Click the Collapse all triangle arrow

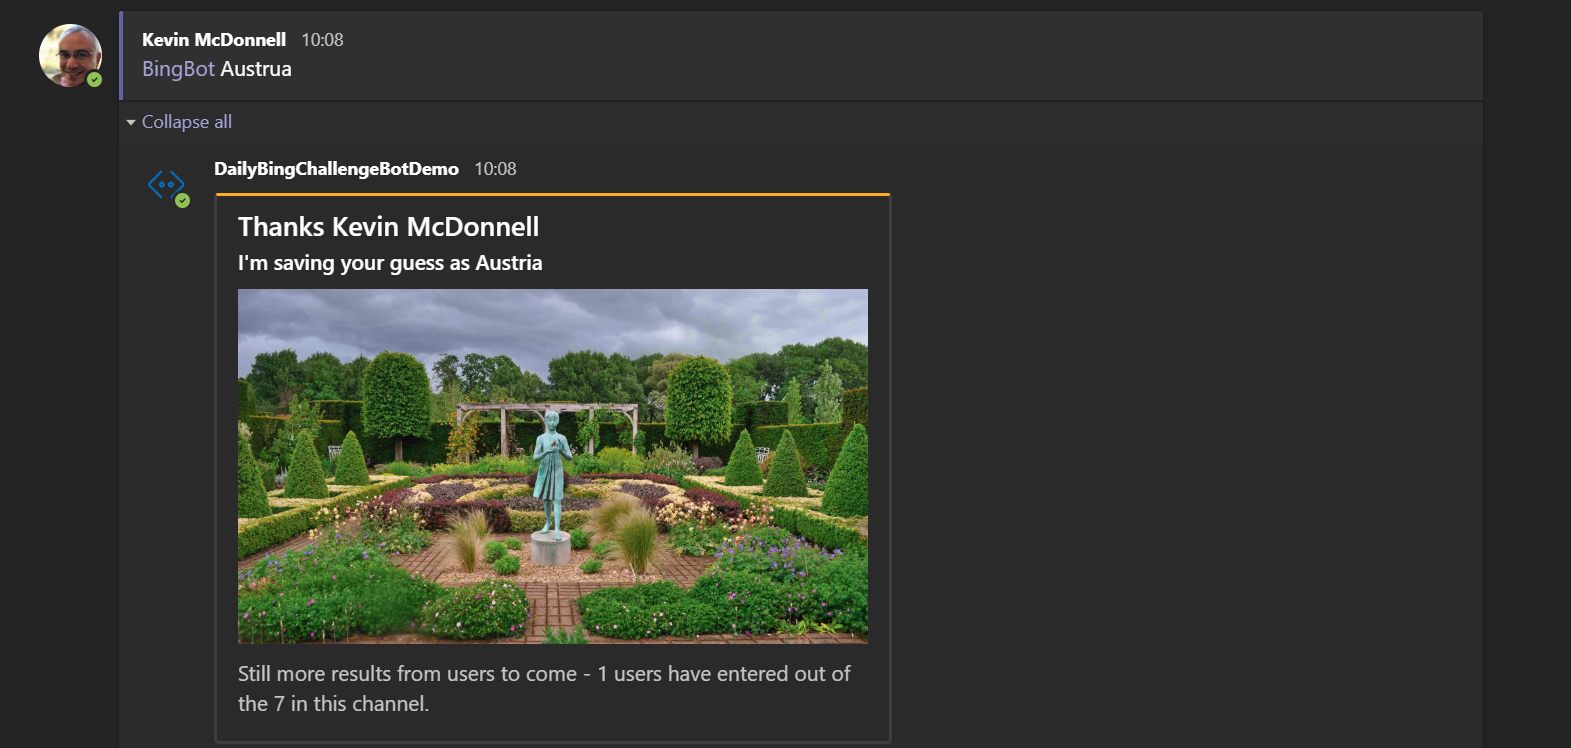131,122
